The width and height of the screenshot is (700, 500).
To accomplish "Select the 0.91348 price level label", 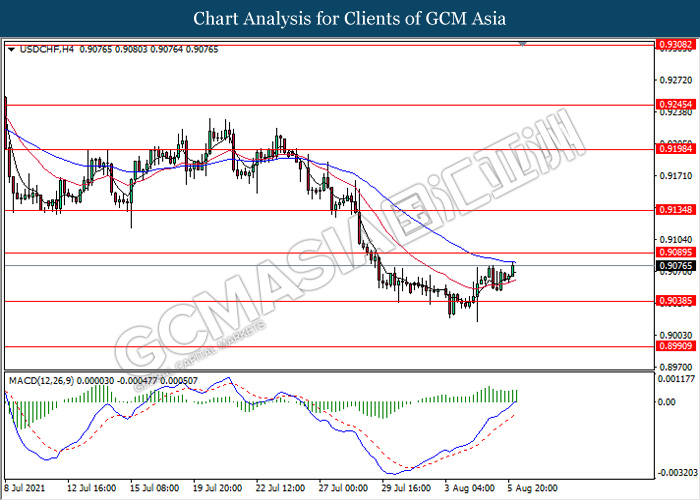I will coord(676,209).
